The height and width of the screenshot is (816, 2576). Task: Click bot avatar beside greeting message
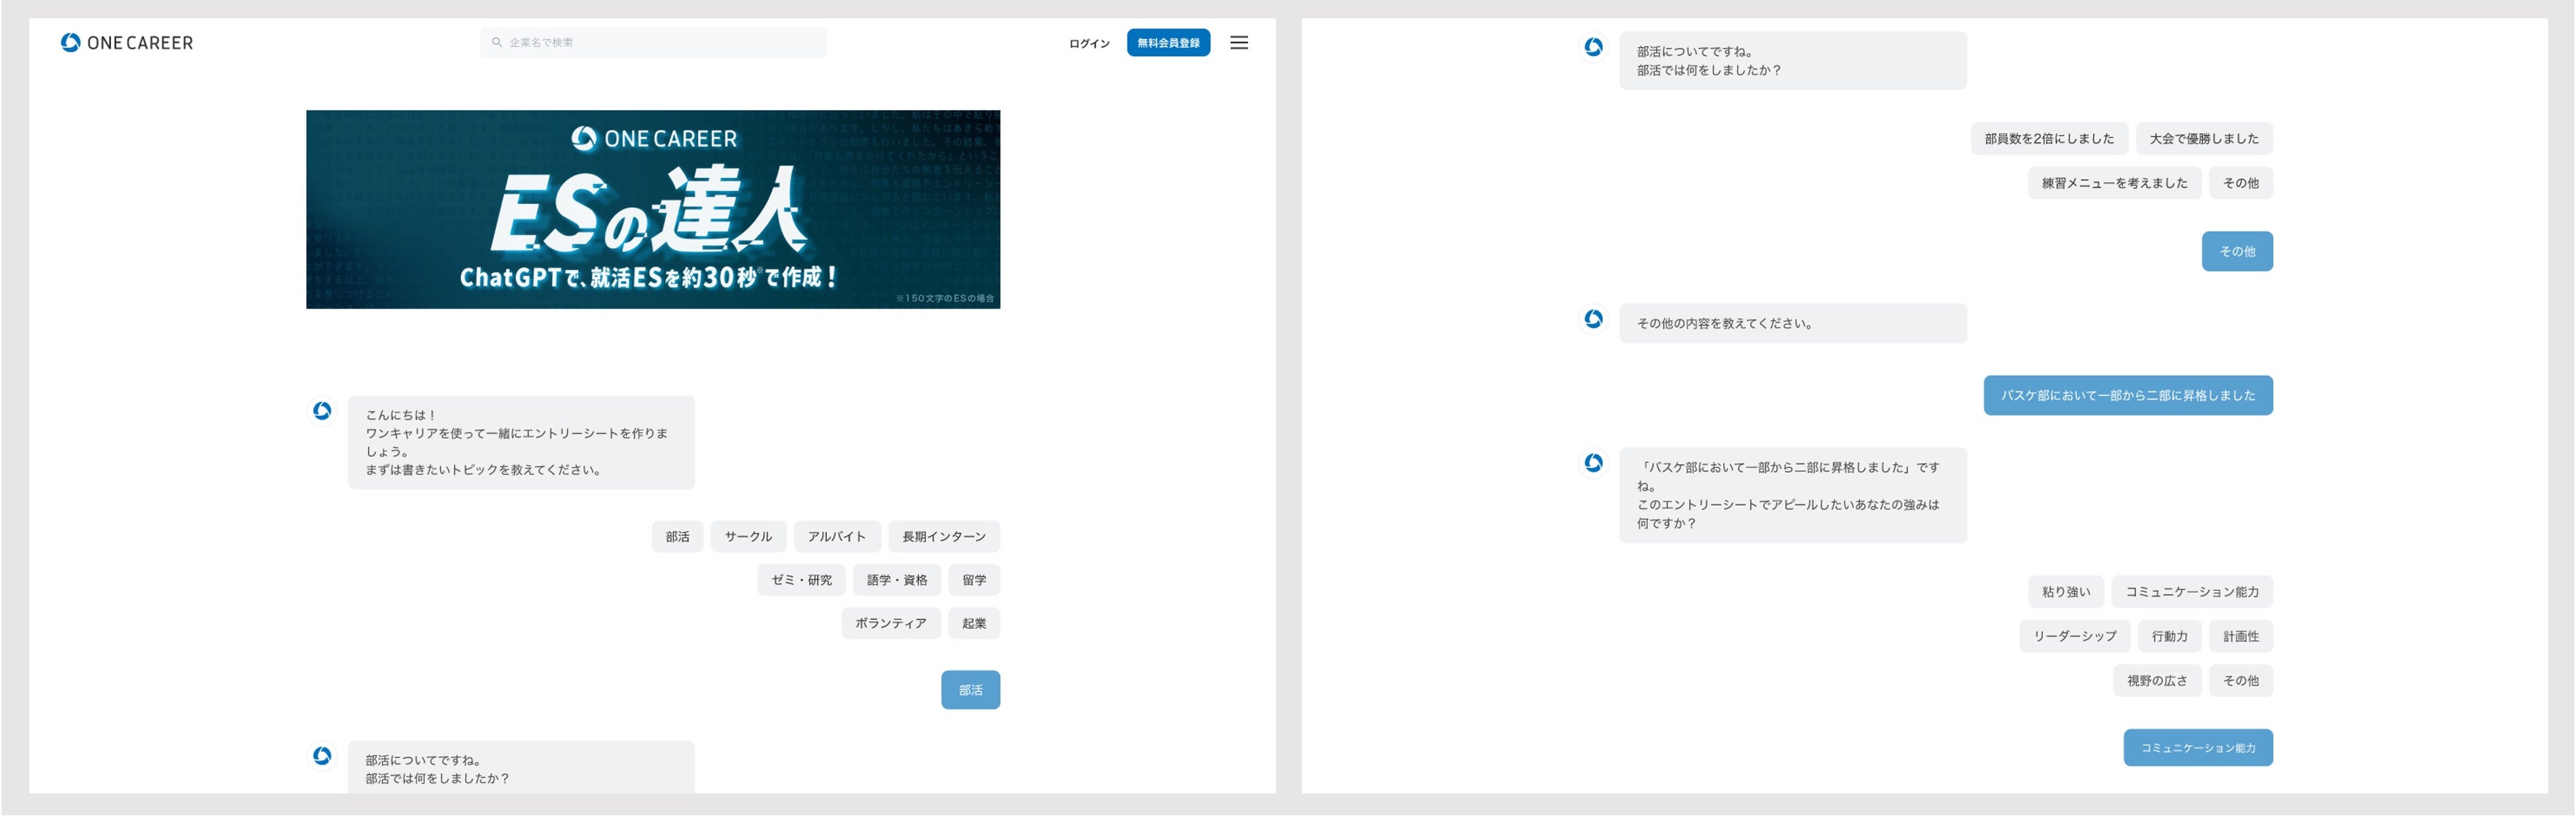[322, 411]
